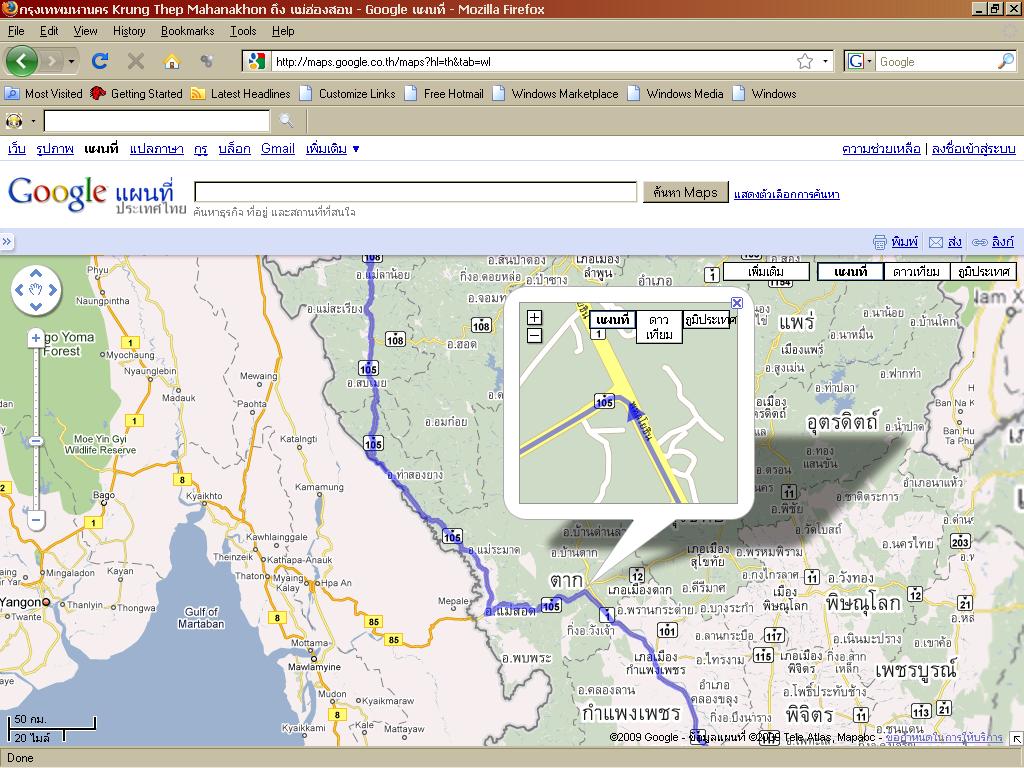
Task: Close the map info popup window
Action: point(737,302)
